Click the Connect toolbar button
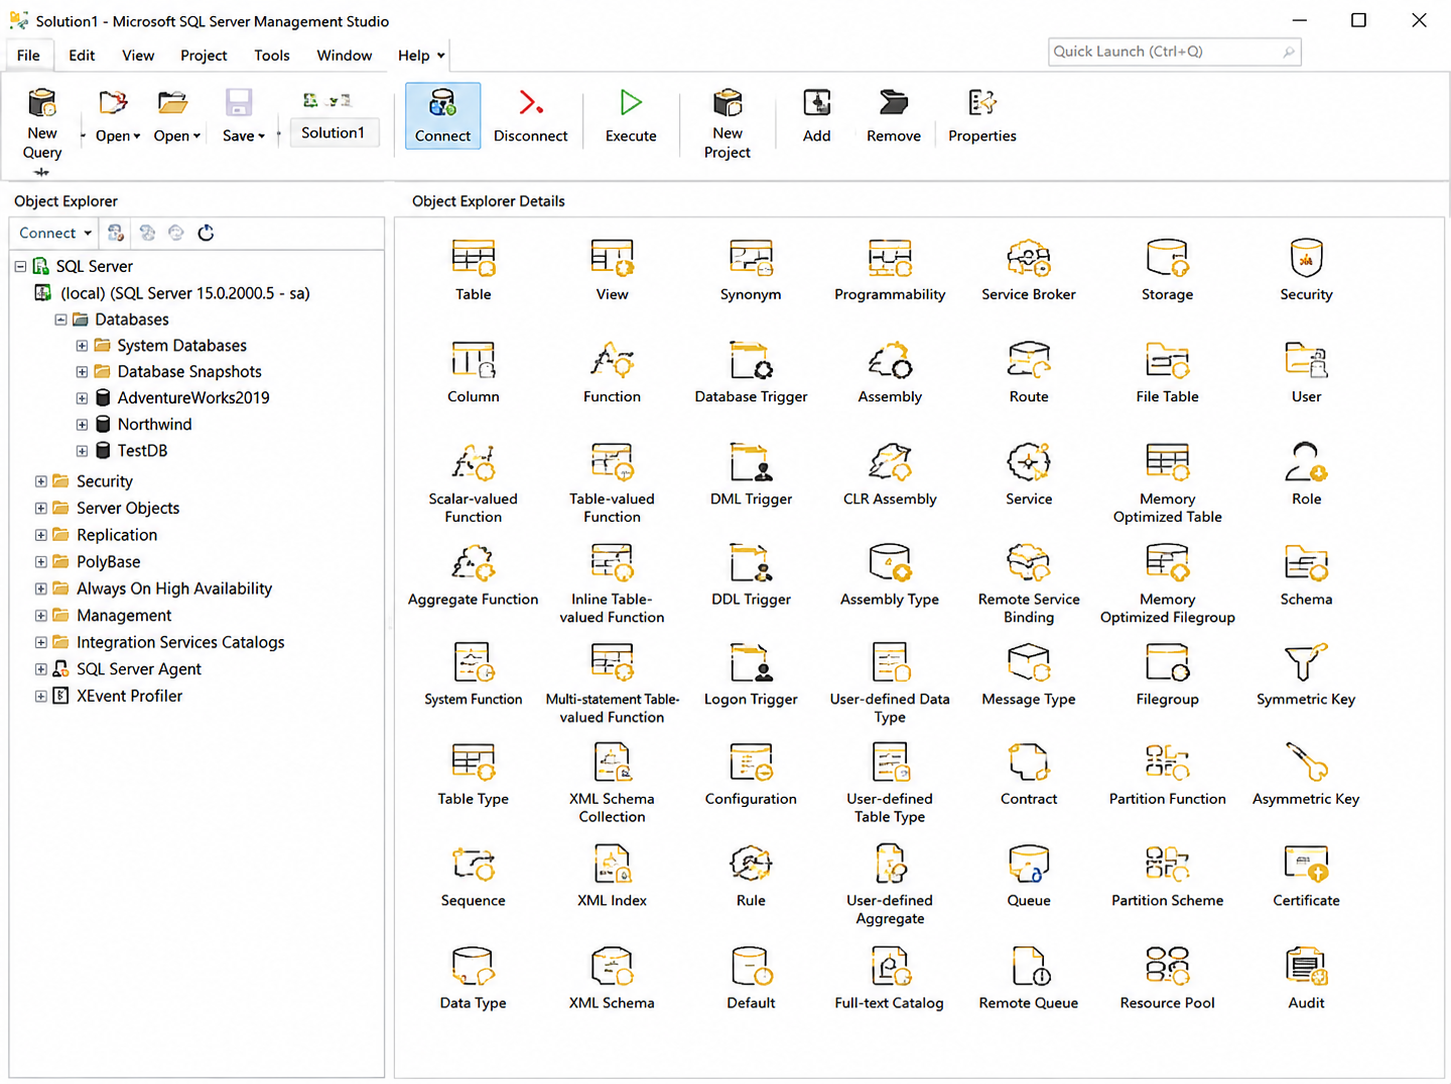Image resolution: width=1451 pixels, height=1084 pixels. tap(443, 116)
